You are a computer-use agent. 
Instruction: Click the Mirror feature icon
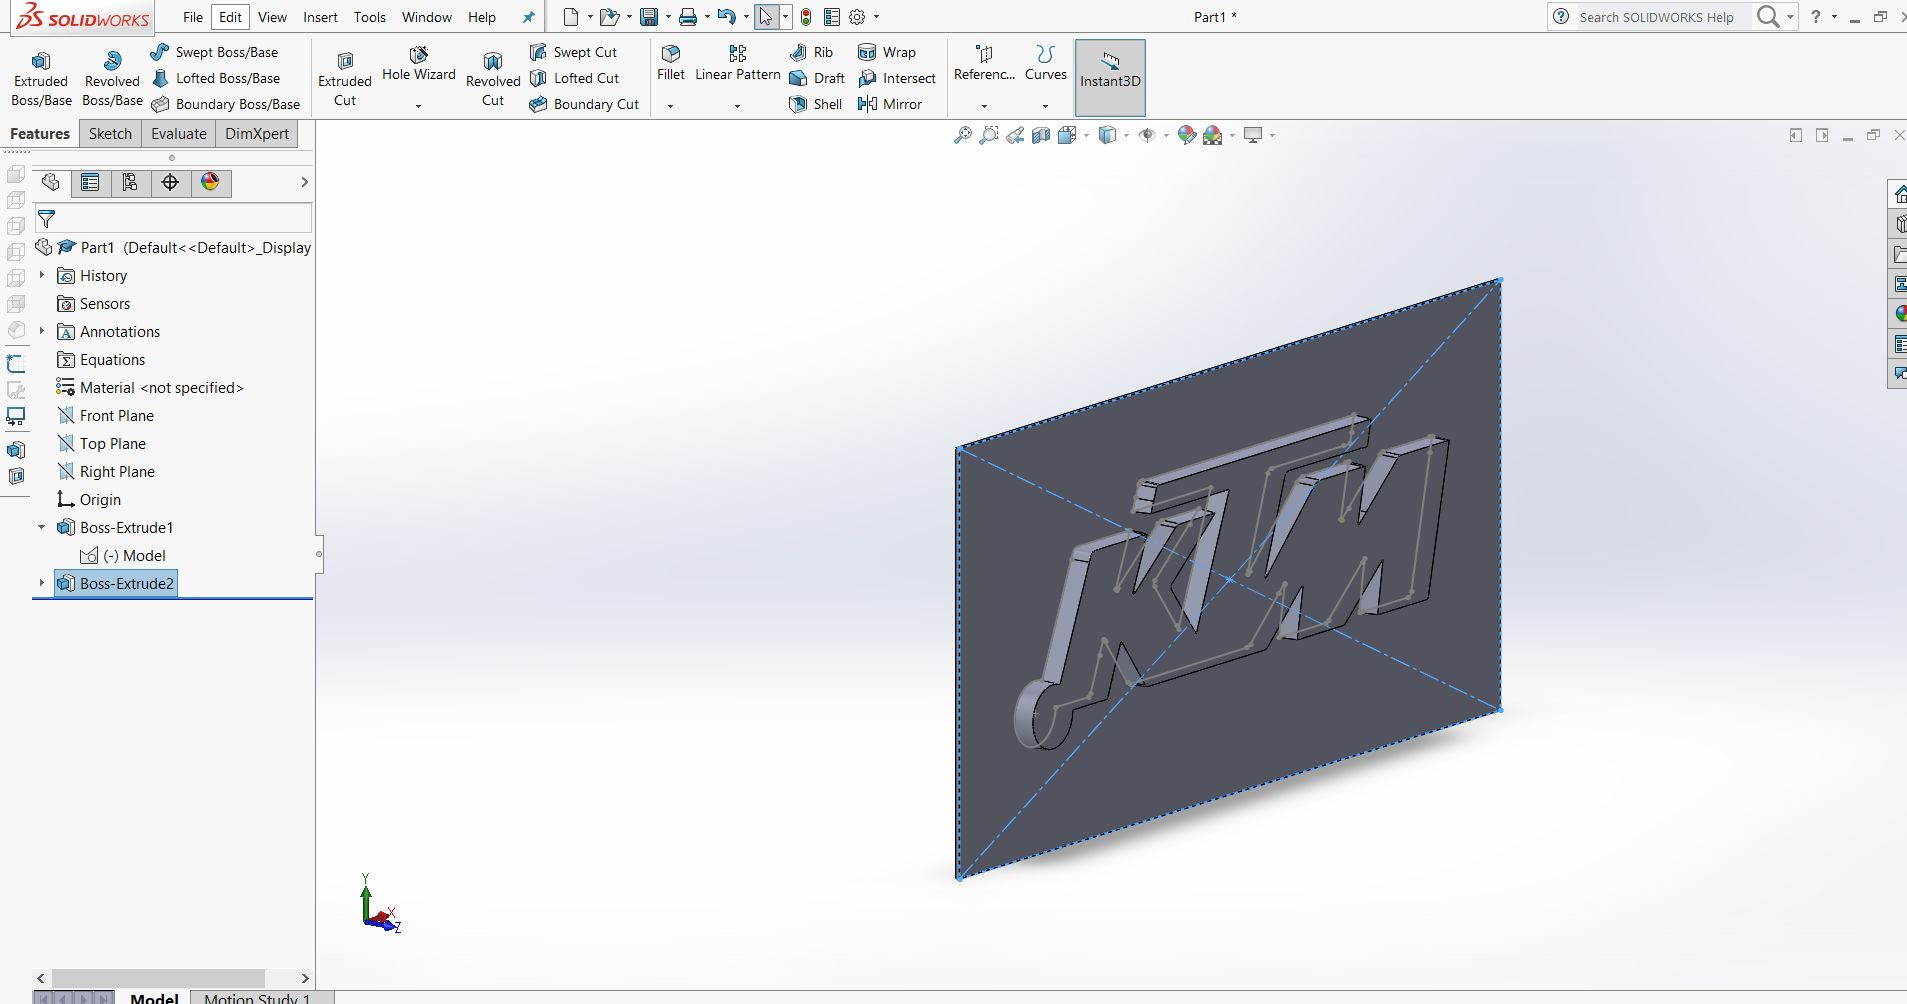890,104
